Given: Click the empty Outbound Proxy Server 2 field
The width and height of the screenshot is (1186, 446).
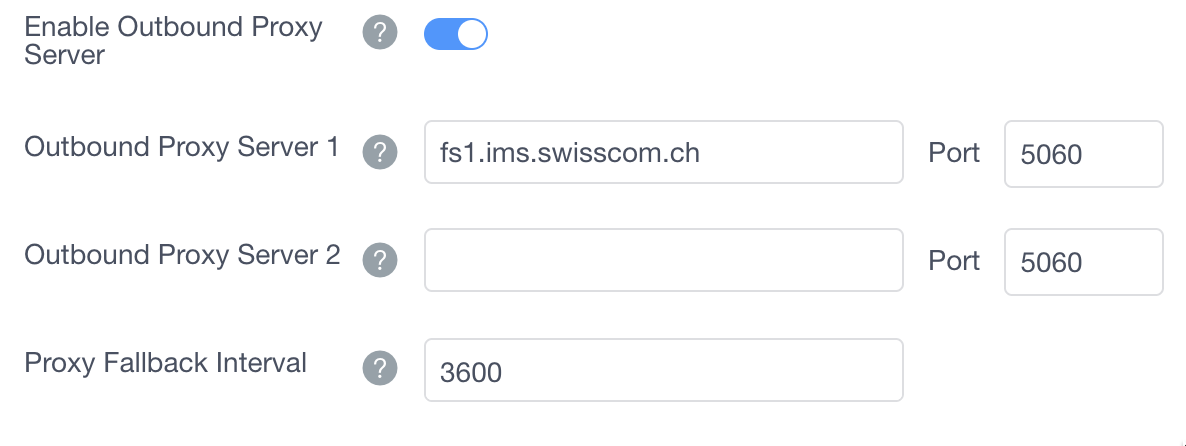Looking at the screenshot, I should [663, 261].
